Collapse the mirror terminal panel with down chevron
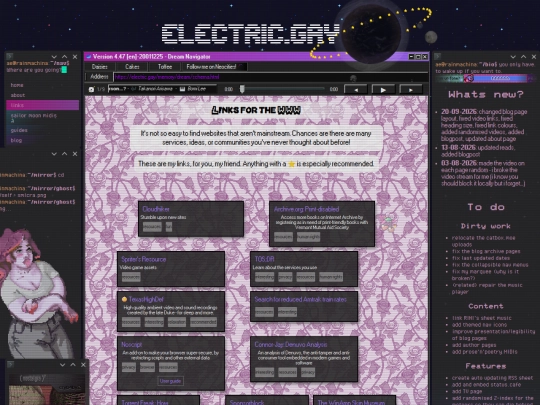Viewport: 540px width, 405px height. click(x=54, y=154)
